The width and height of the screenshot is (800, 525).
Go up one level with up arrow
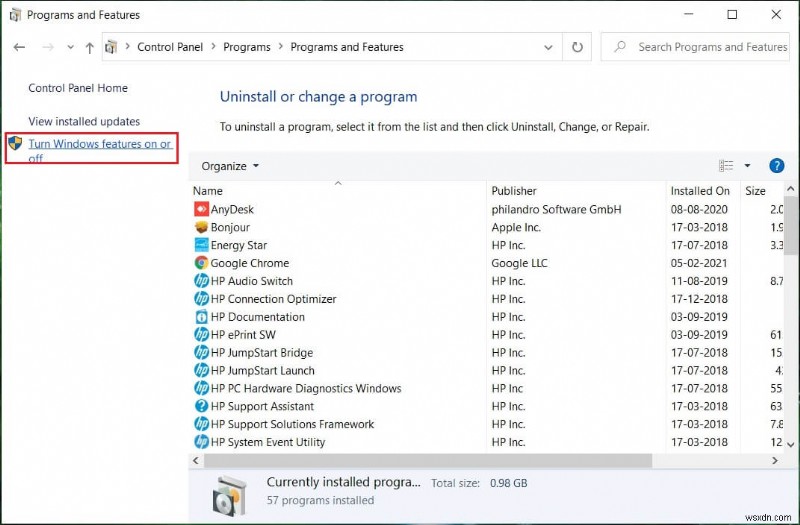(90, 47)
